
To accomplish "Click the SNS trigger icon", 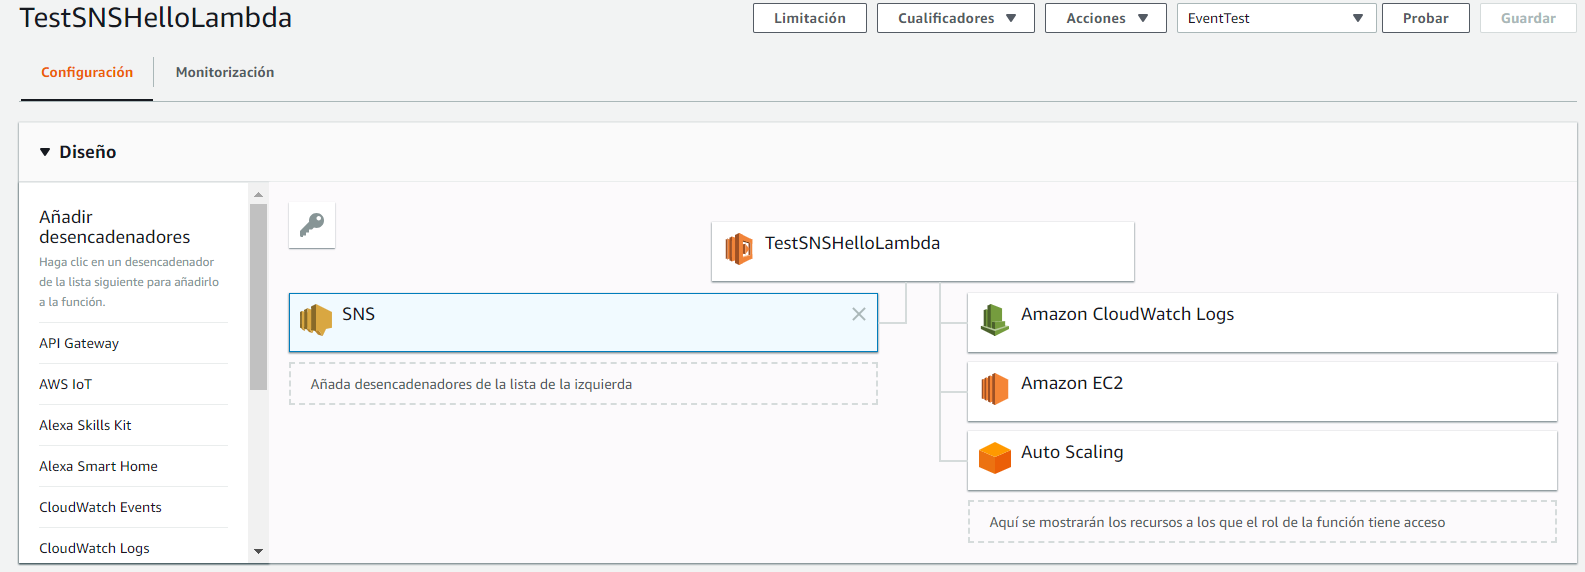I will [316, 320].
